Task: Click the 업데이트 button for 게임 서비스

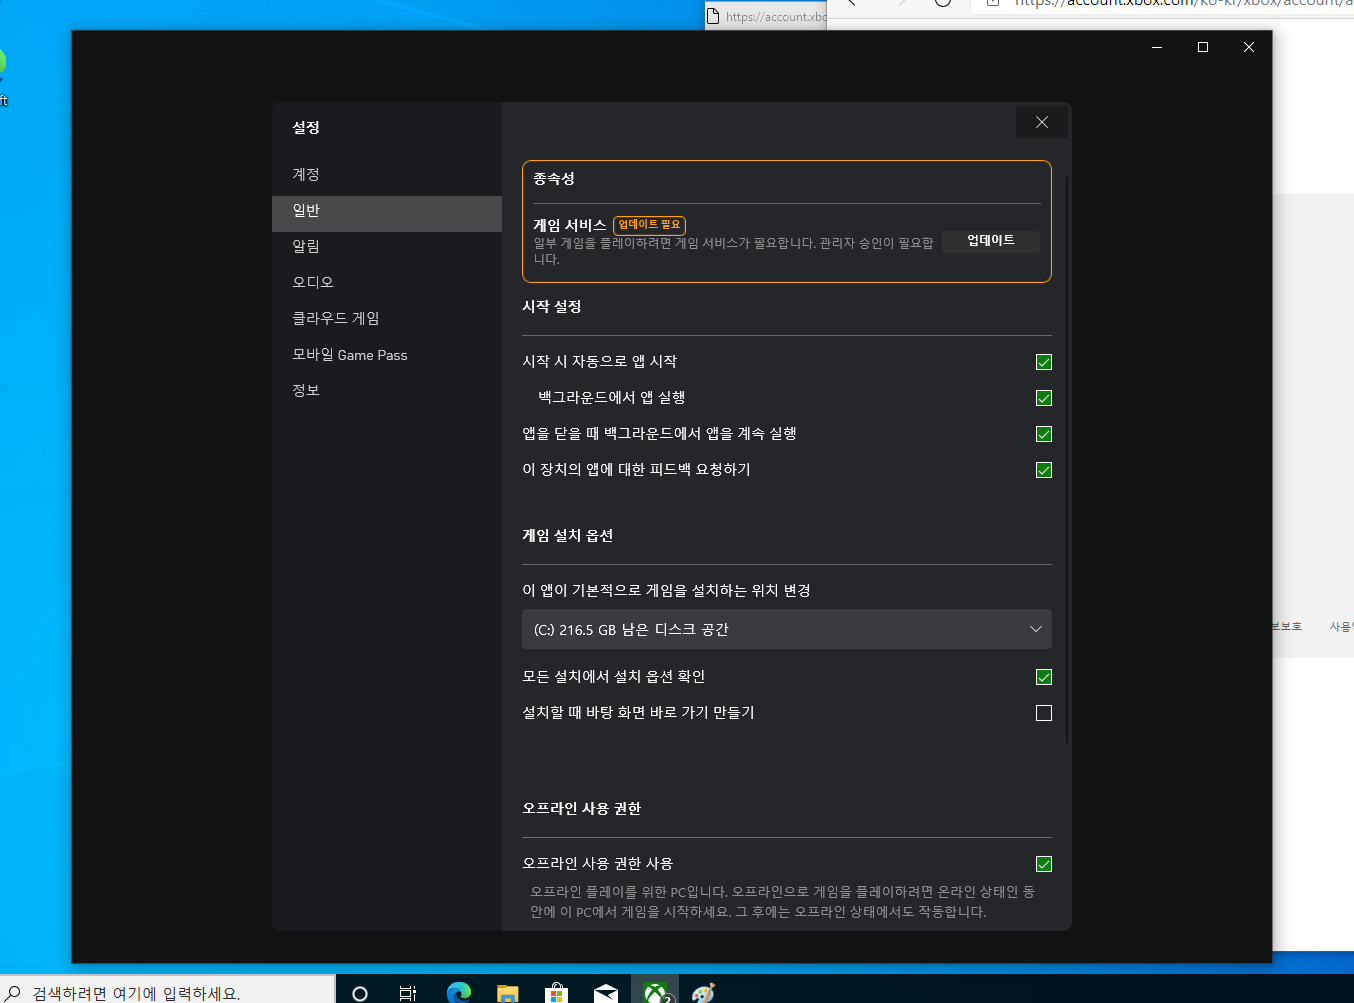Action: pos(991,241)
